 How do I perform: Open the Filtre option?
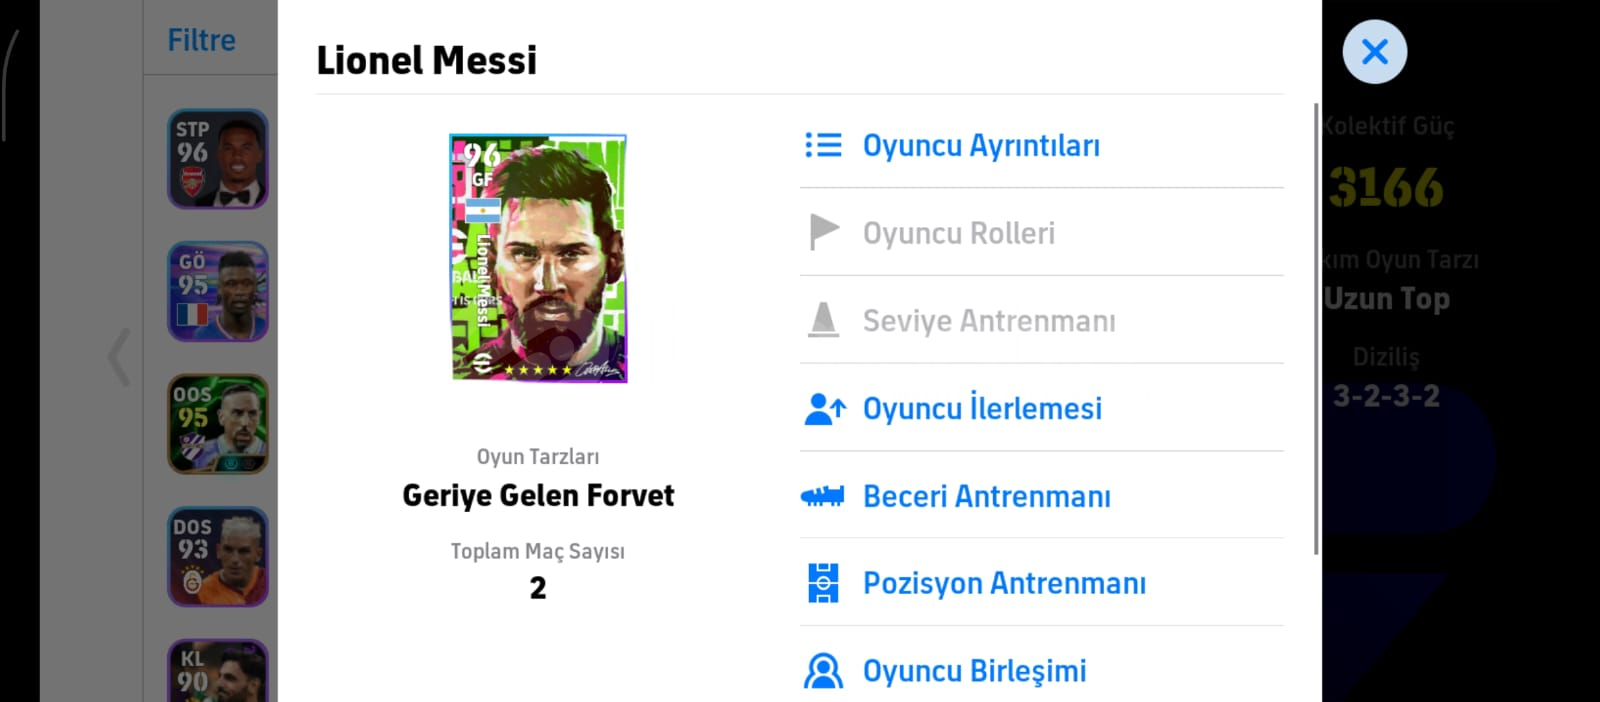(x=201, y=40)
